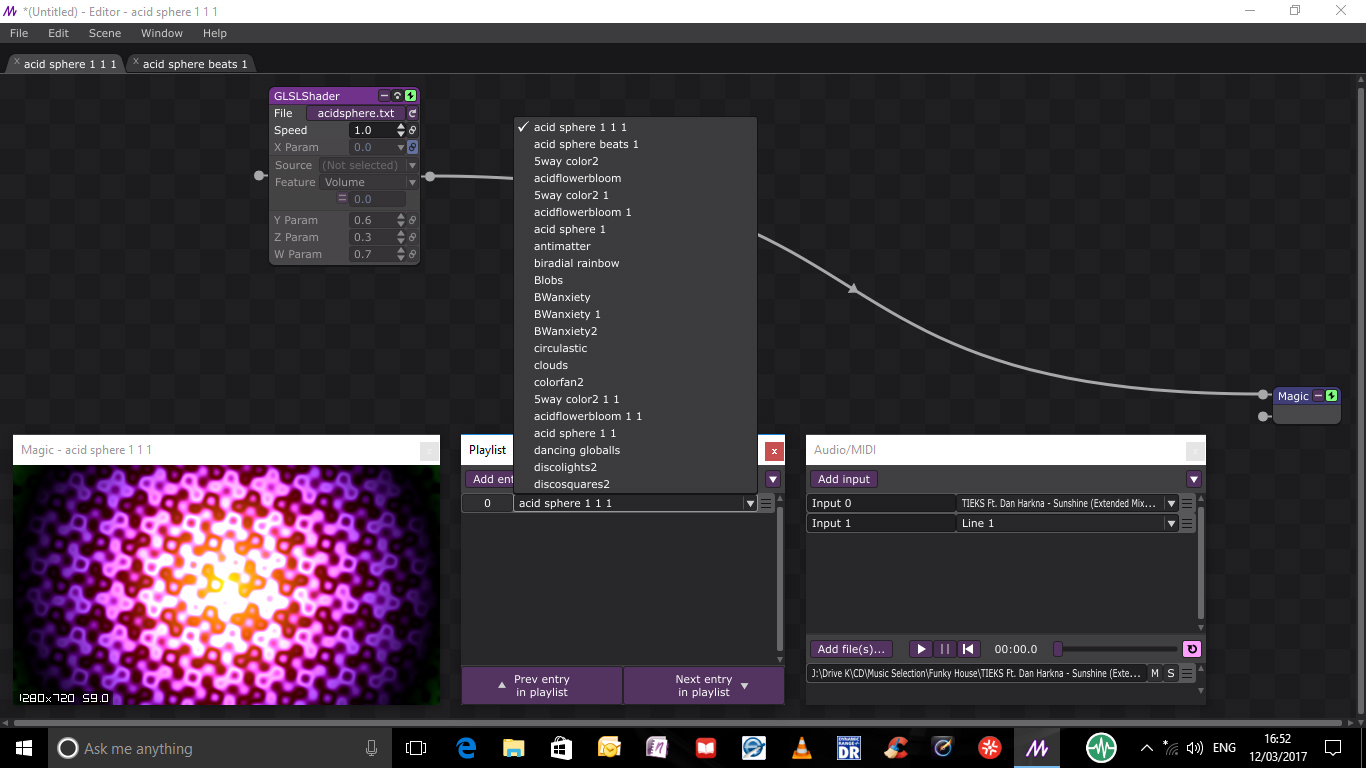
Task: Click the audio playback position slider
Action: pos(1117,649)
